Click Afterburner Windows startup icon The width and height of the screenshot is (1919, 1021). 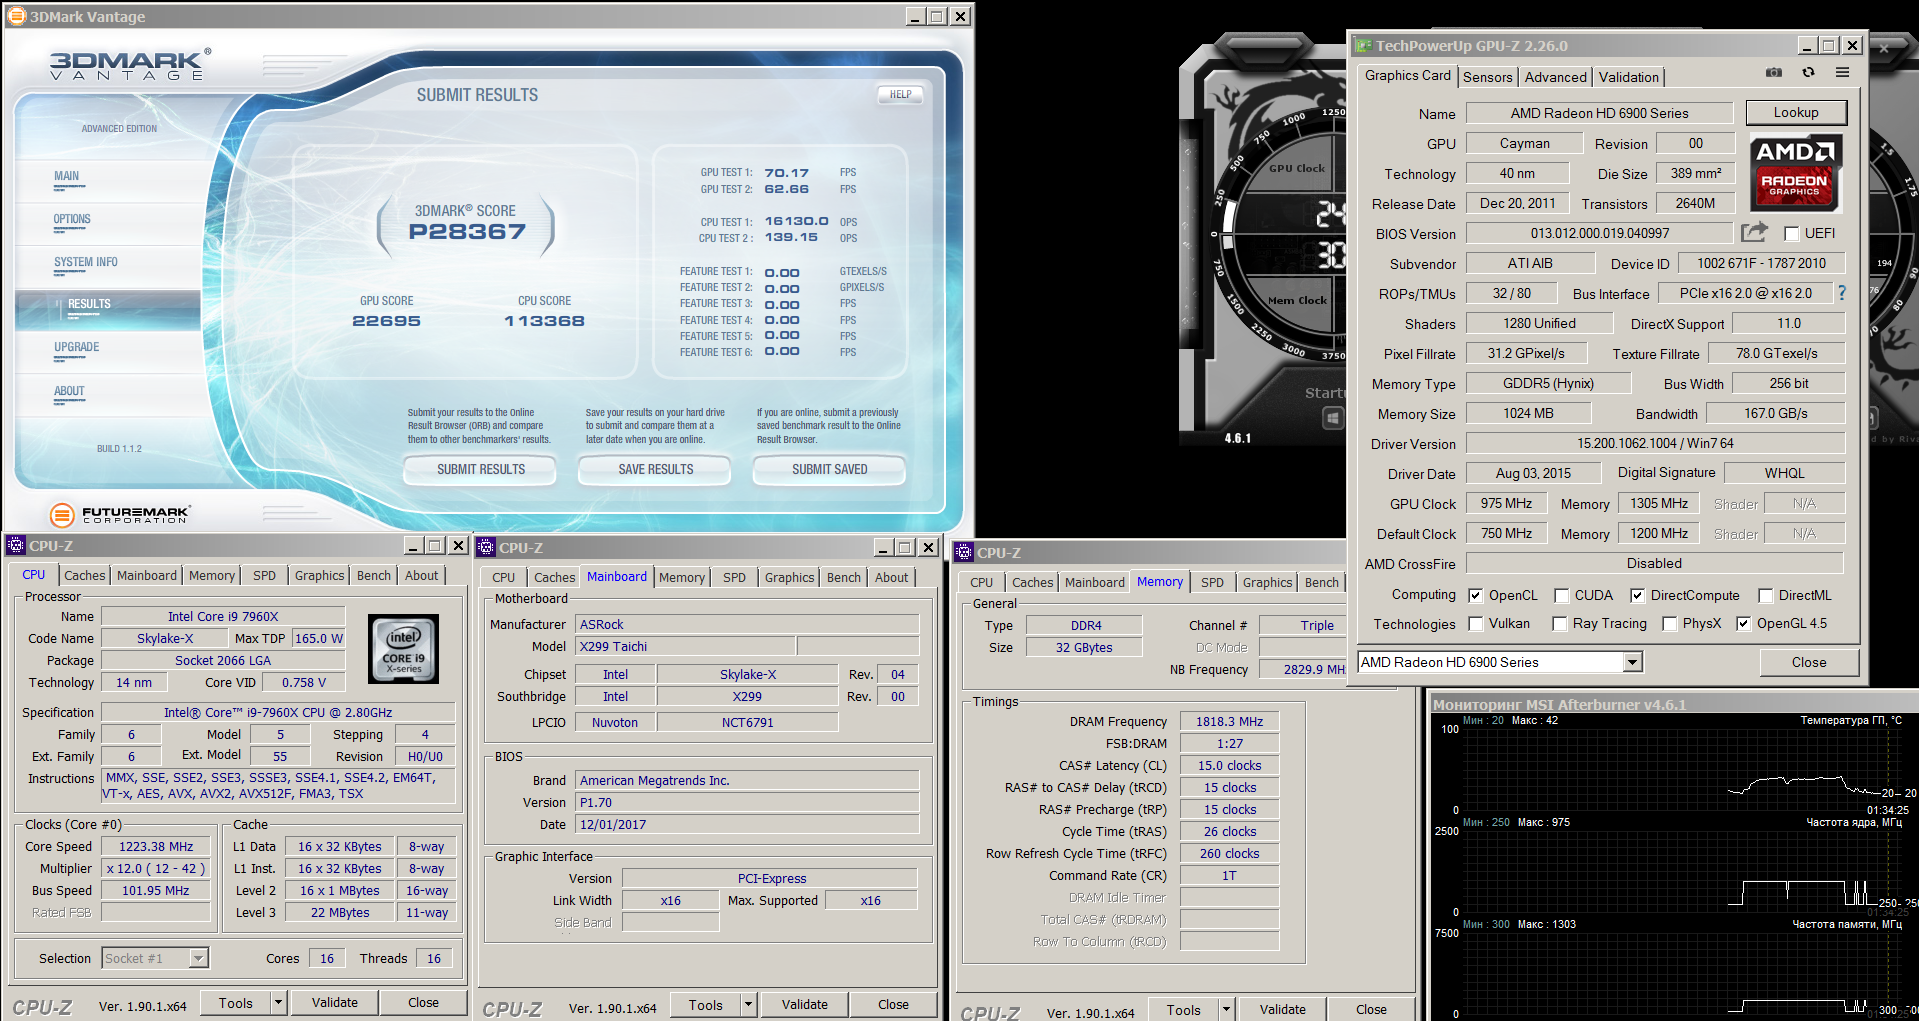pyautogui.click(x=1333, y=418)
